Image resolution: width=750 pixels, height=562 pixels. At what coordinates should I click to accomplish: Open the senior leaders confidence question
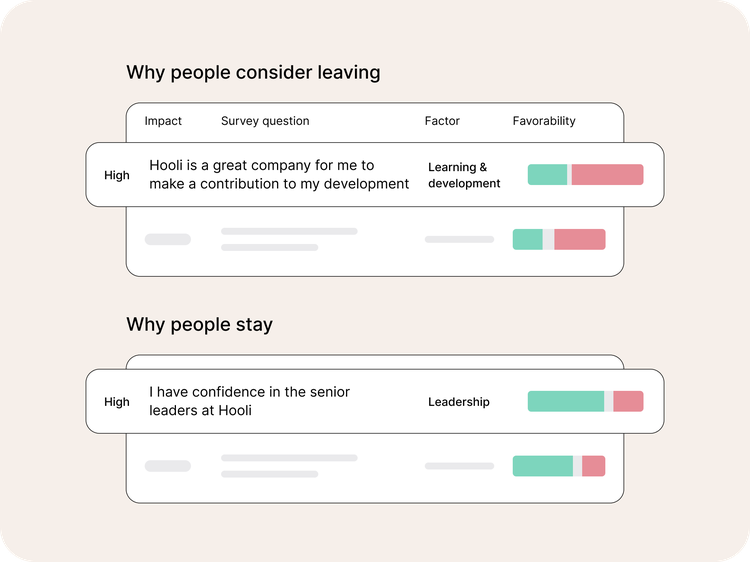click(x=250, y=401)
